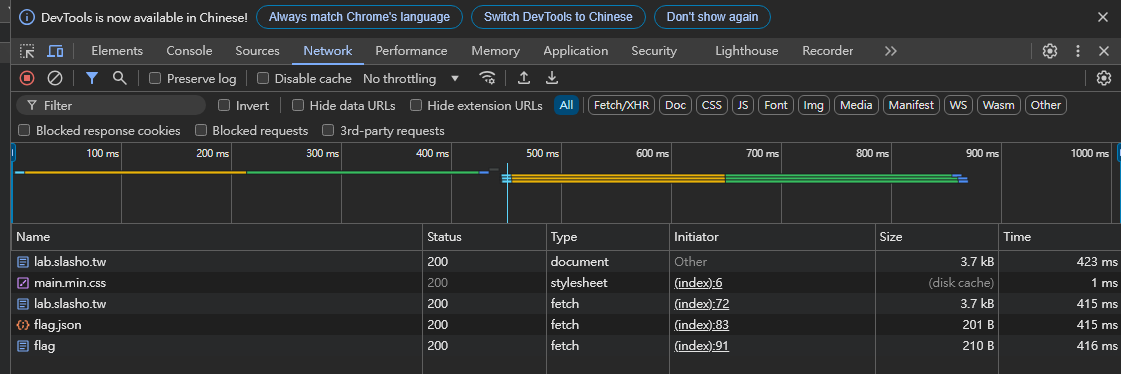Import HAR file with upload arrow
The image size is (1121, 374).
pyautogui.click(x=523, y=78)
